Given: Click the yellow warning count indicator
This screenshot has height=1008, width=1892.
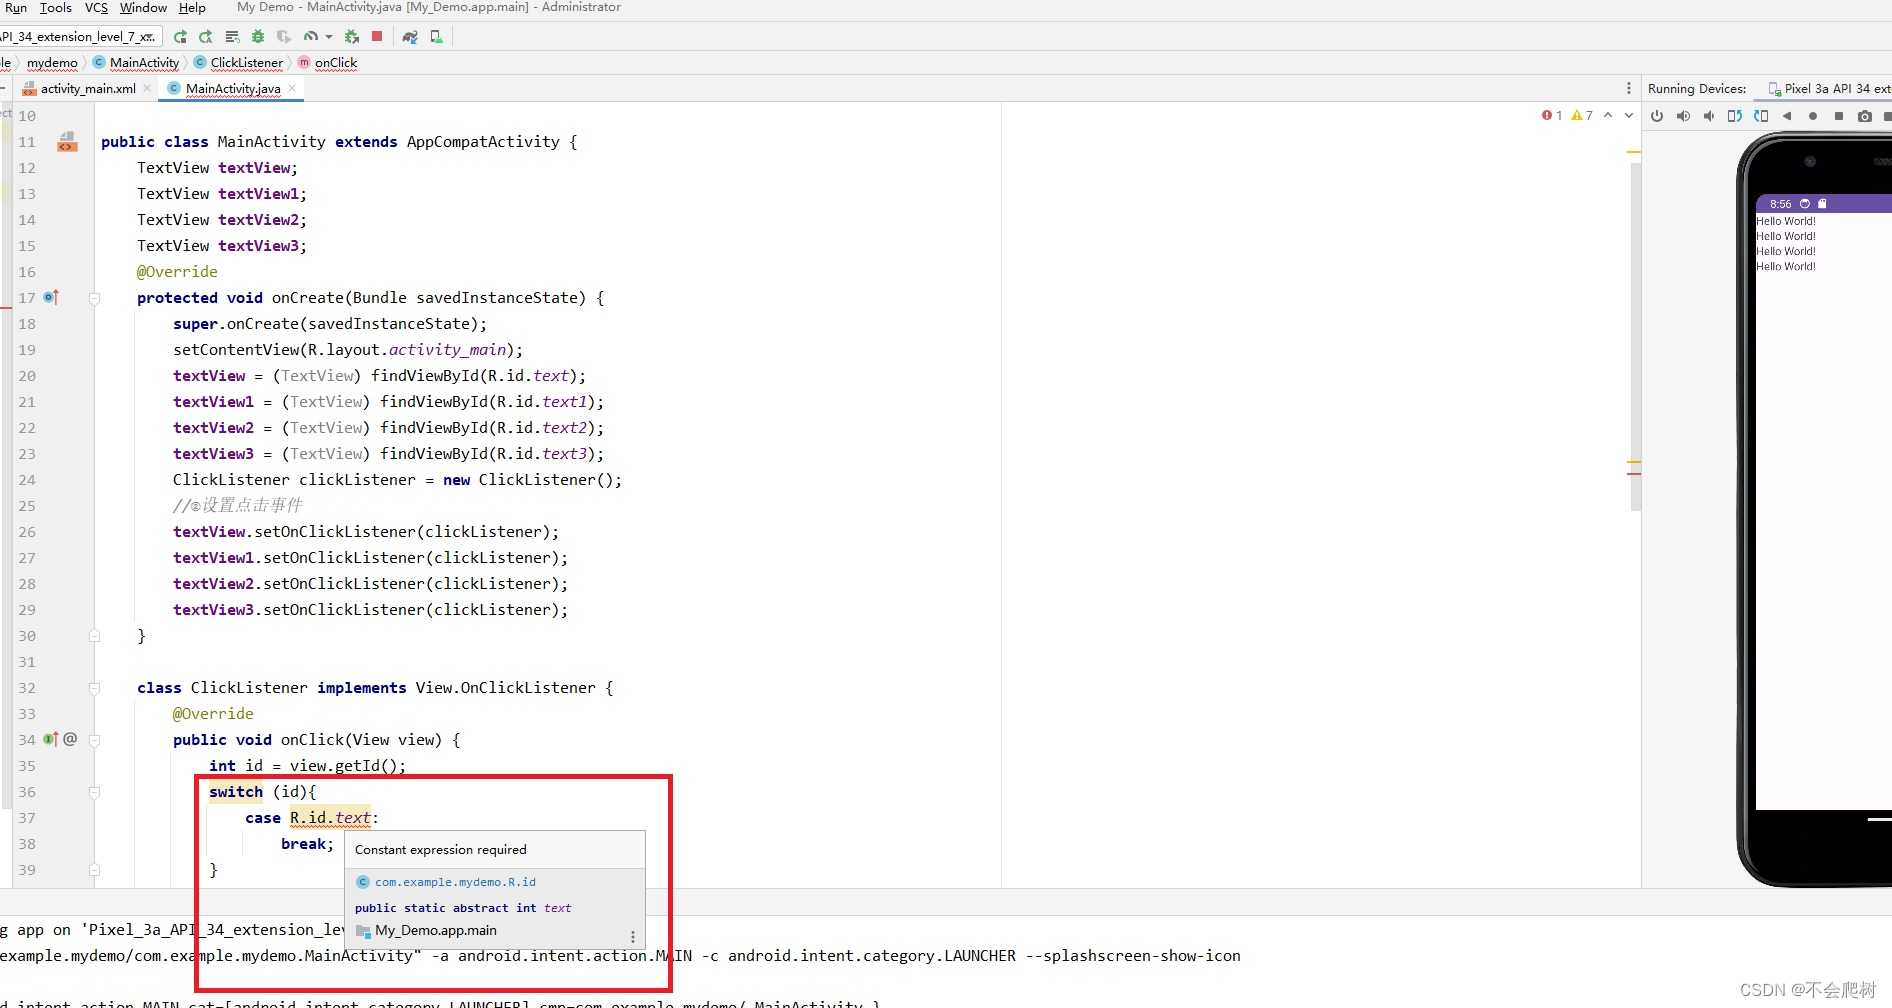Looking at the screenshot, I should tap(1582, 116).
